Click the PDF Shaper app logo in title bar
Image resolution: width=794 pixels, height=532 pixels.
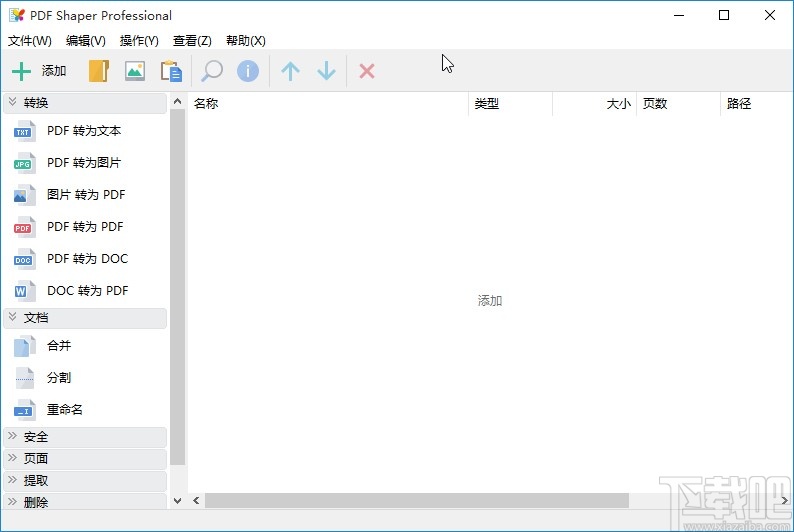coord(17,15)
